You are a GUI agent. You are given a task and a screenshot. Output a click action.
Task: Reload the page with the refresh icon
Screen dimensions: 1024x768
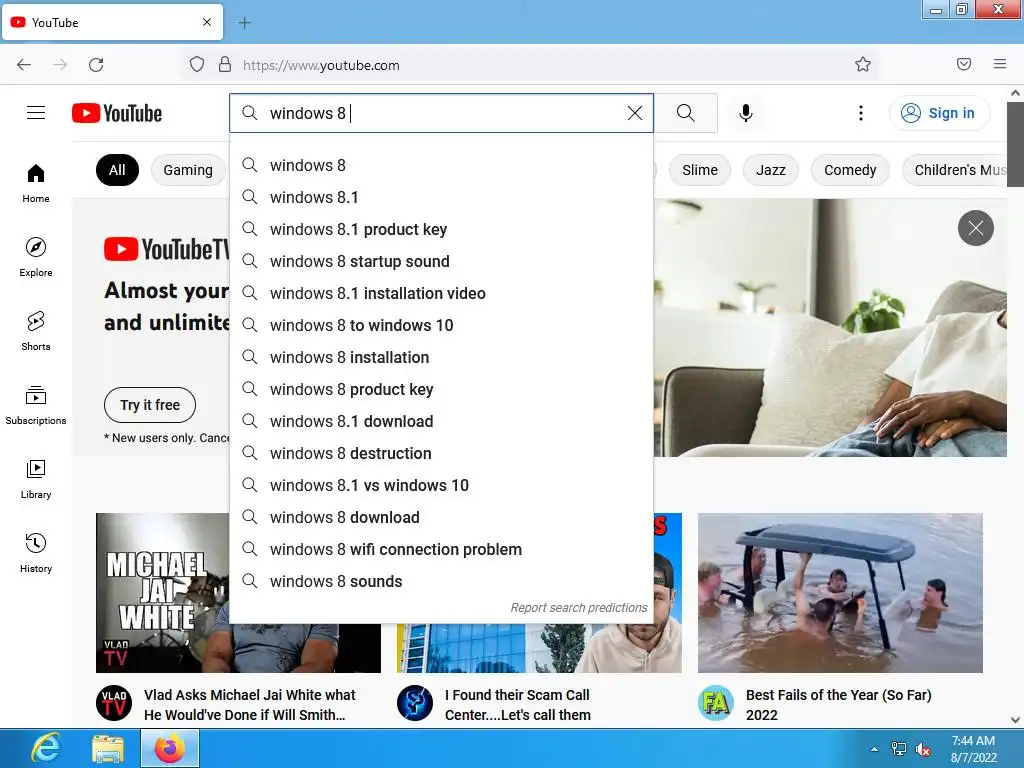pyautogui.click(x=96, y=65)
